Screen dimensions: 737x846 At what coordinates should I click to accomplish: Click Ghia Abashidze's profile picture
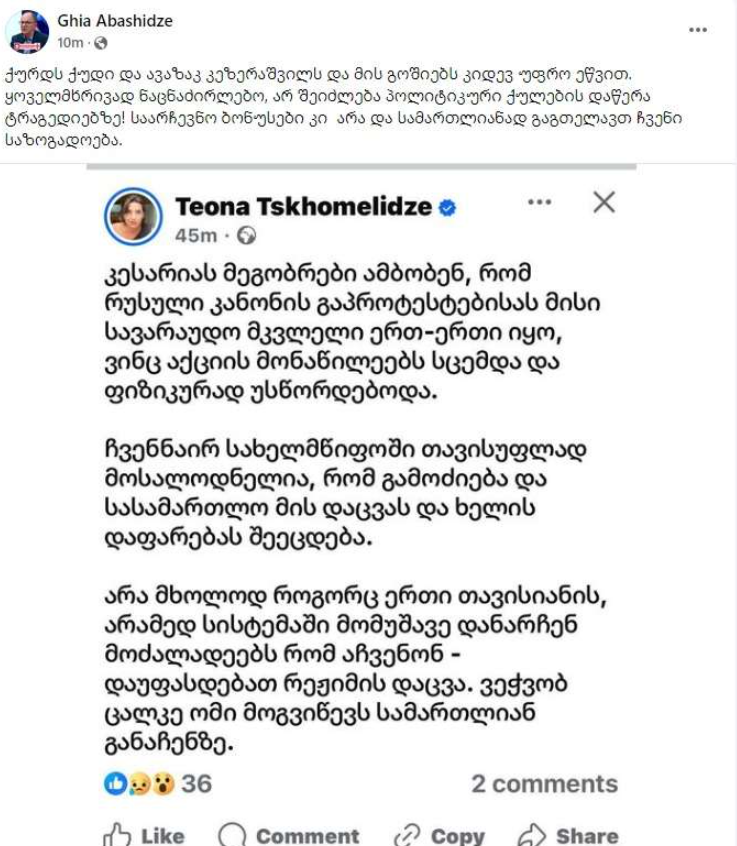tap(27, 31)
